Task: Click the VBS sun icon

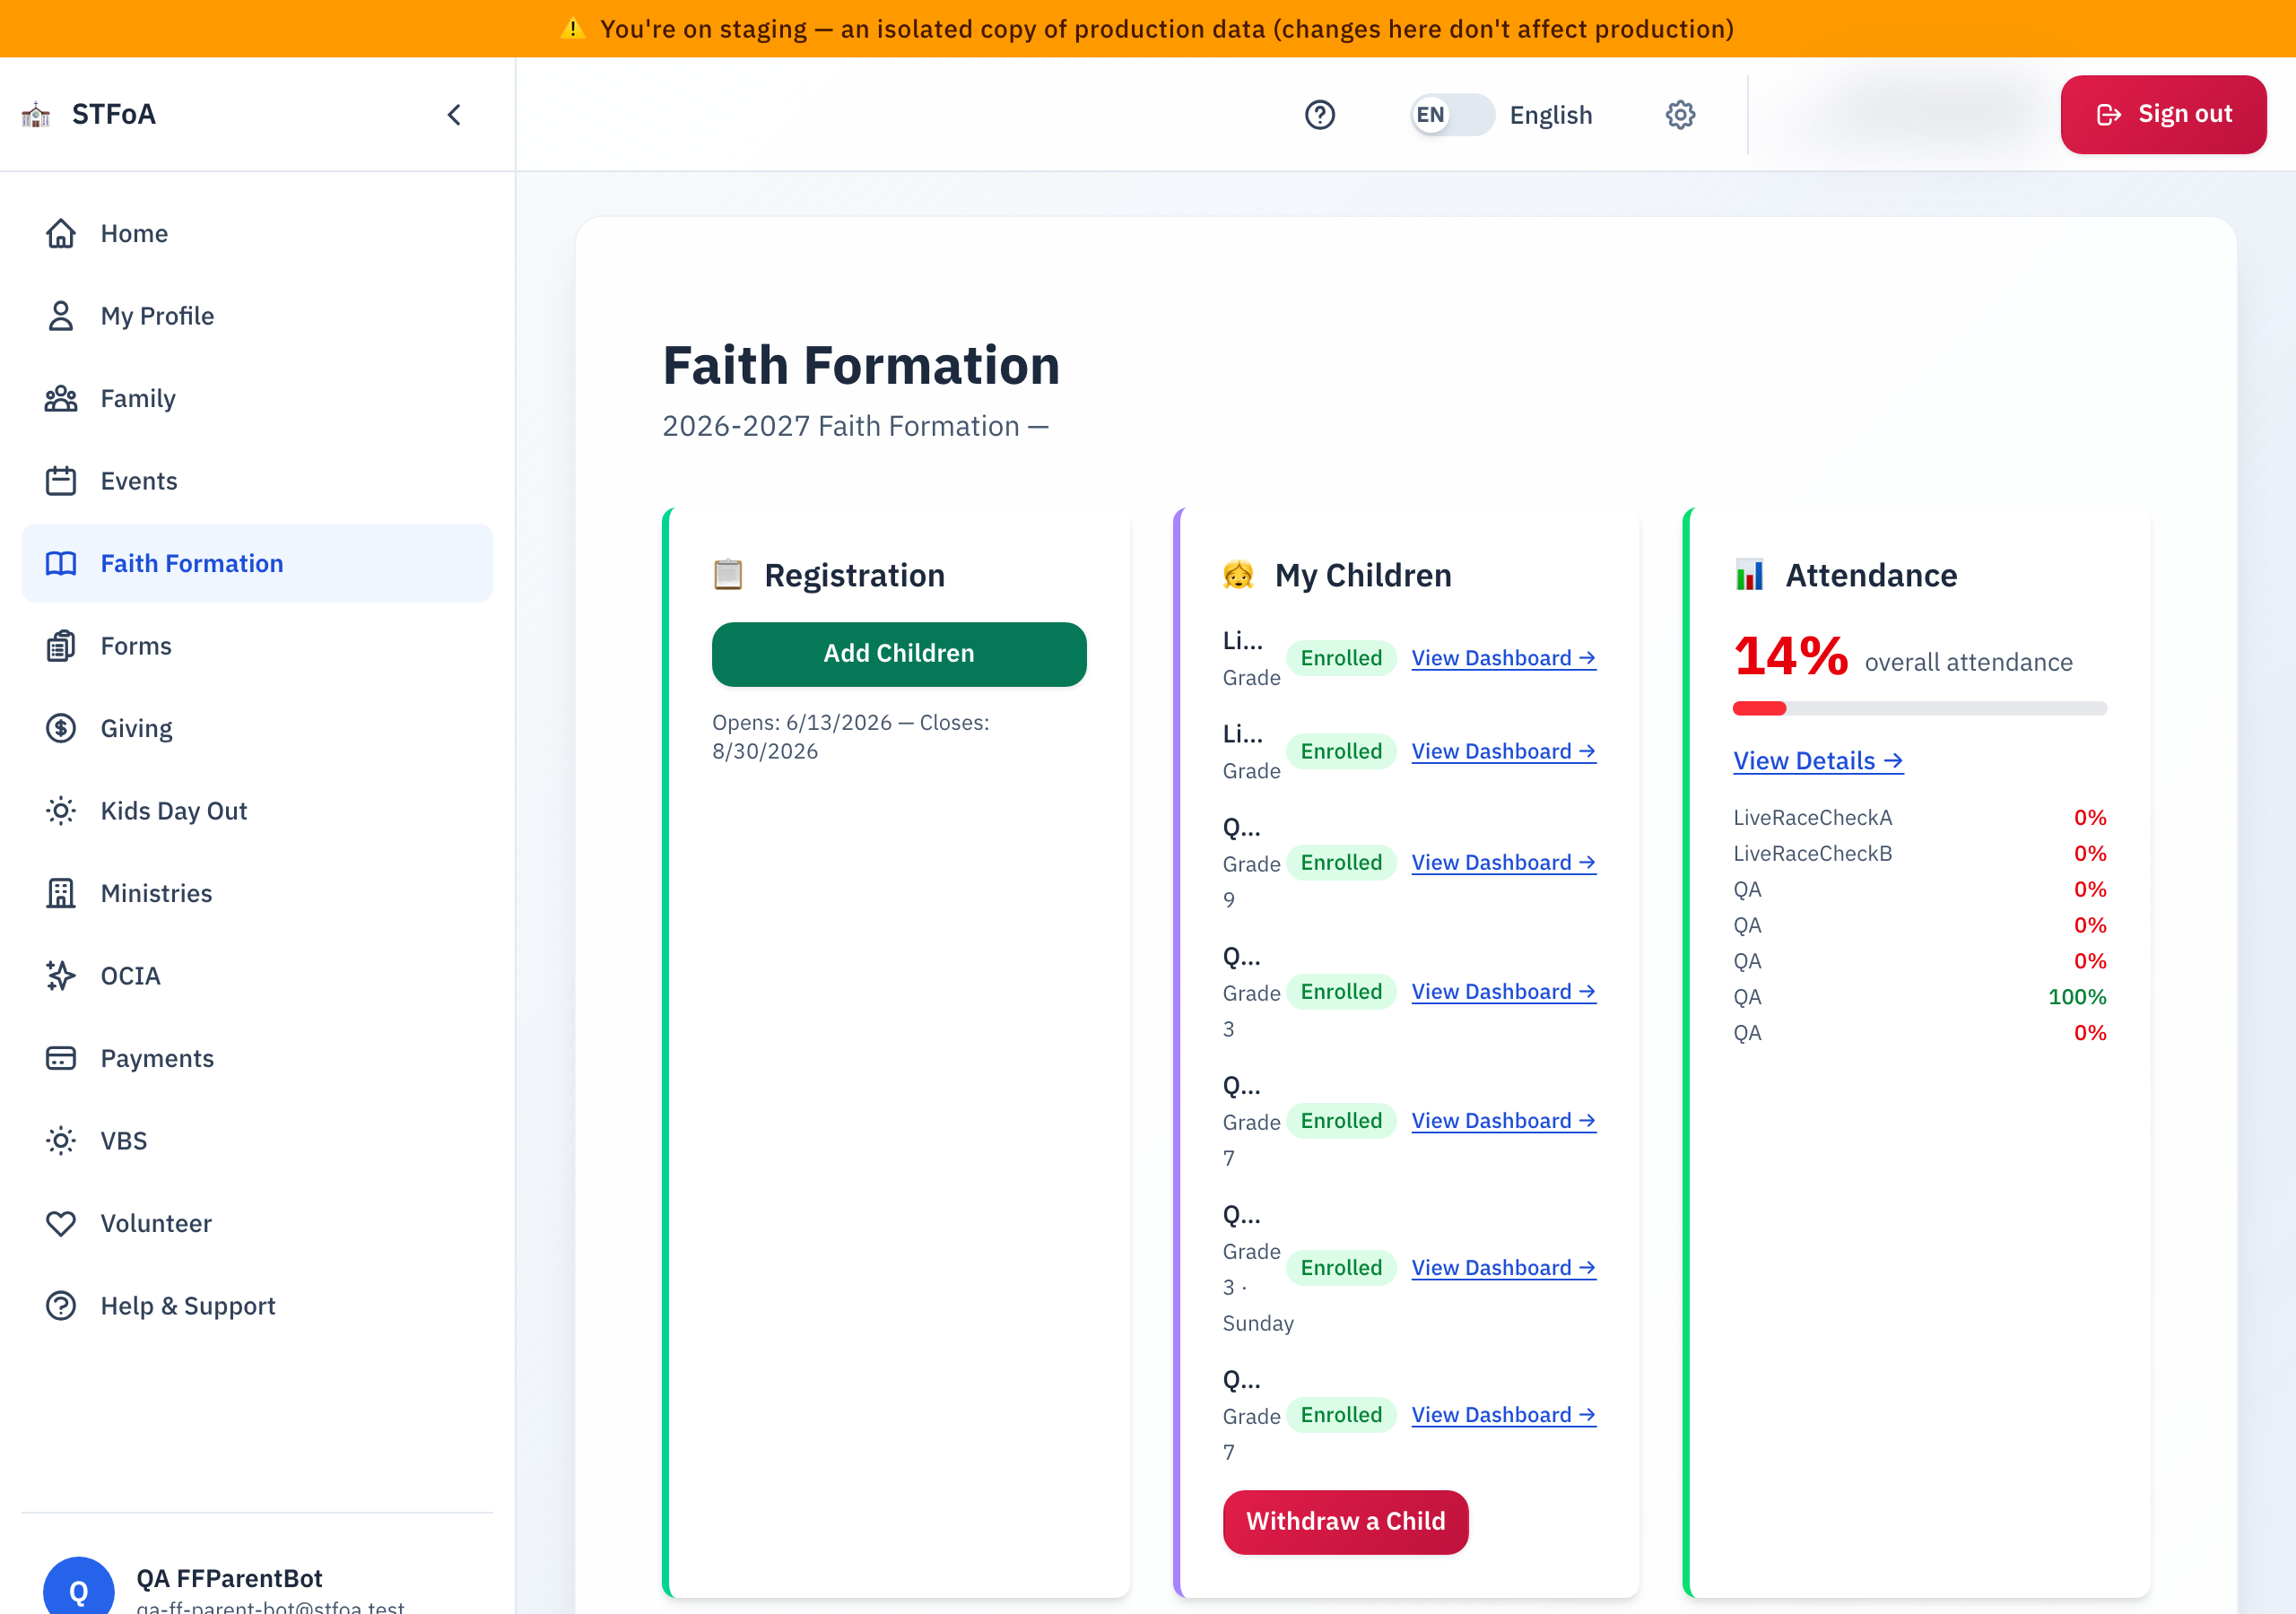Action: [x=61, y=1141]
